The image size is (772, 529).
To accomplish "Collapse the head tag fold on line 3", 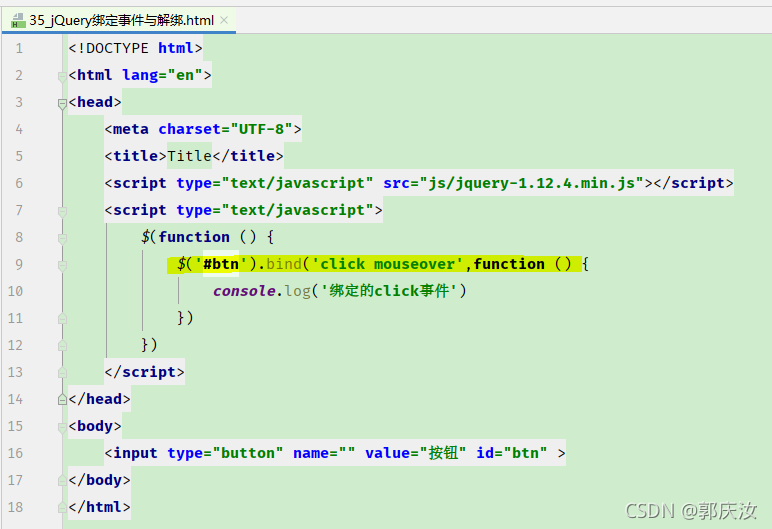I will click(62, 104).
